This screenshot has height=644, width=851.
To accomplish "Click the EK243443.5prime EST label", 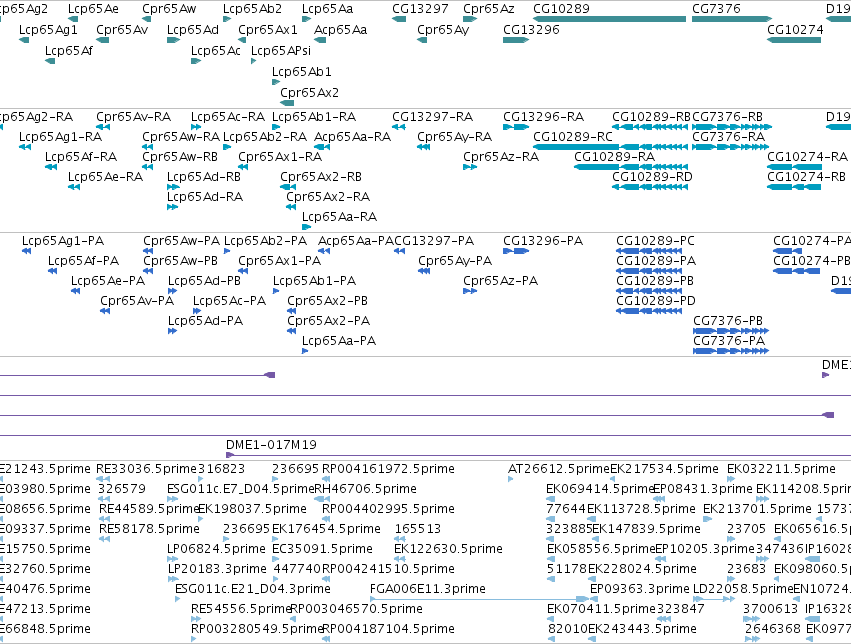I will [642, 629].
